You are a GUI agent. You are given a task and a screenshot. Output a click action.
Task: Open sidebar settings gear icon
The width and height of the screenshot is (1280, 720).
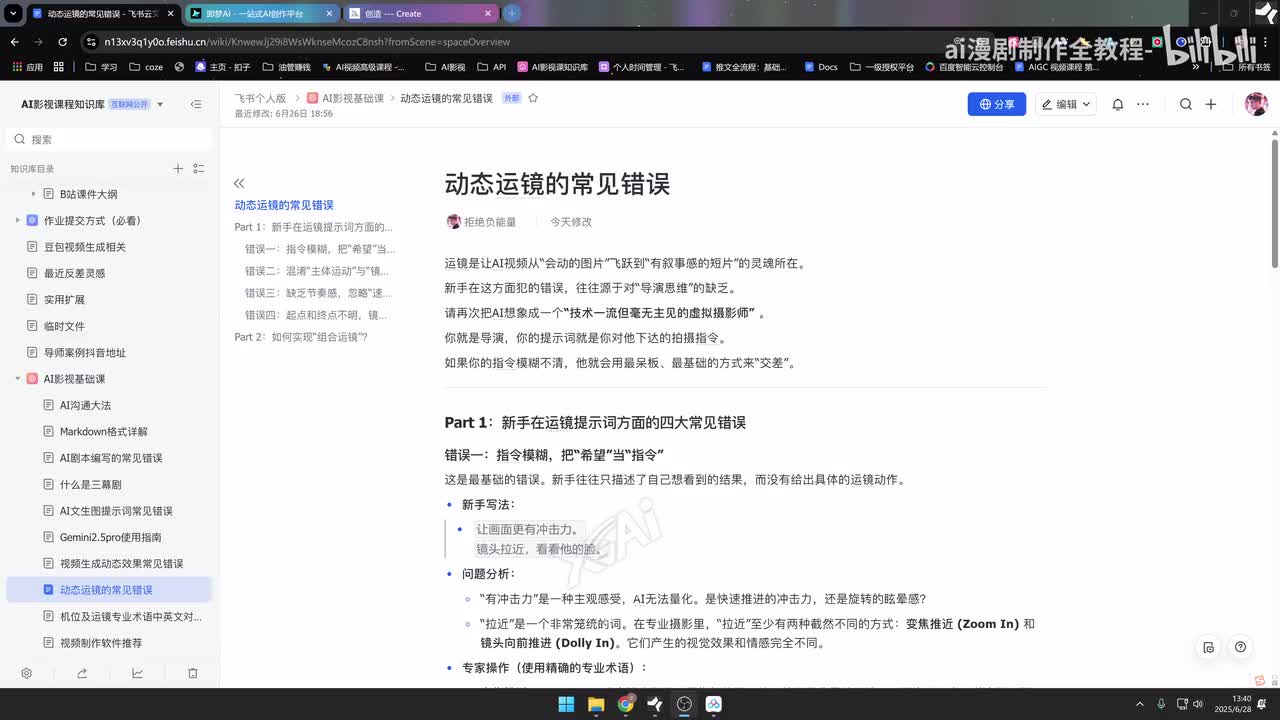[x=27, y=673]
